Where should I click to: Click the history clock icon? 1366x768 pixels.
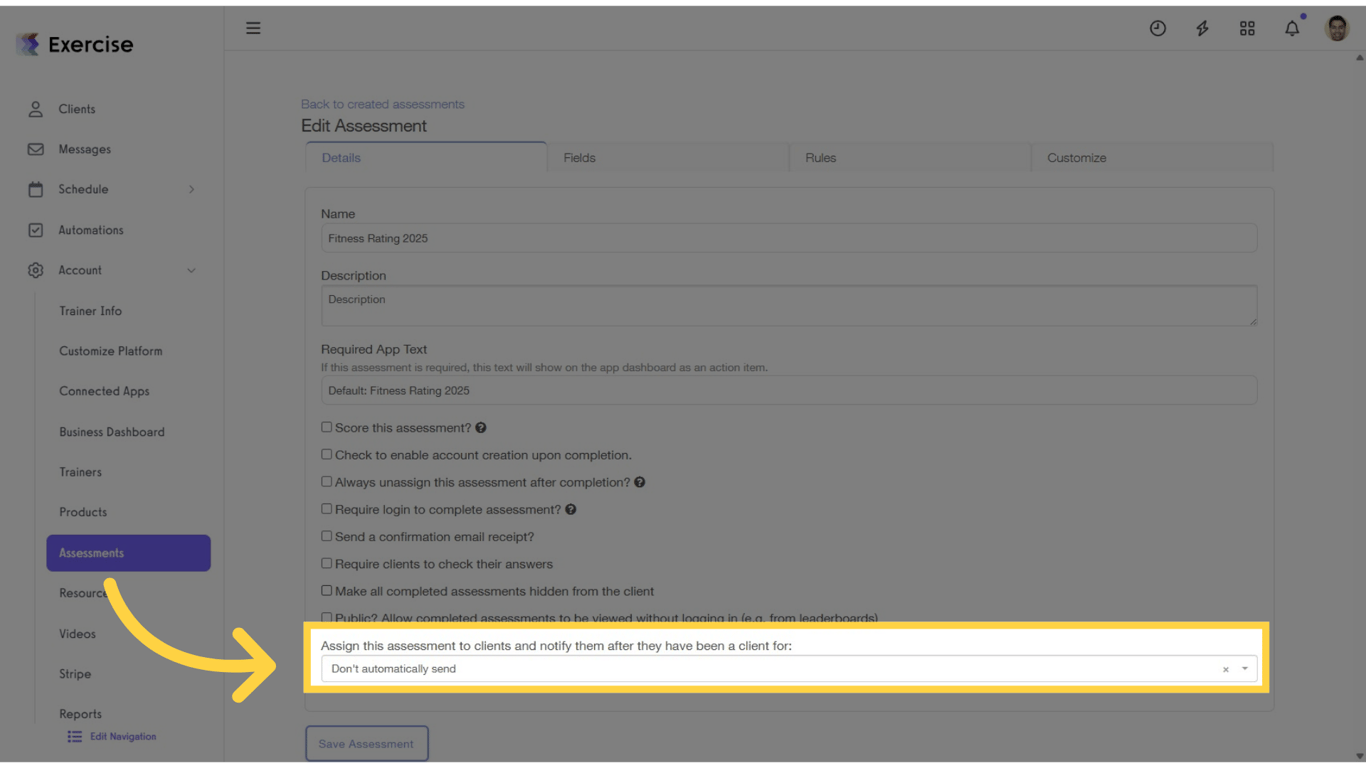[x=1157, y=28]
